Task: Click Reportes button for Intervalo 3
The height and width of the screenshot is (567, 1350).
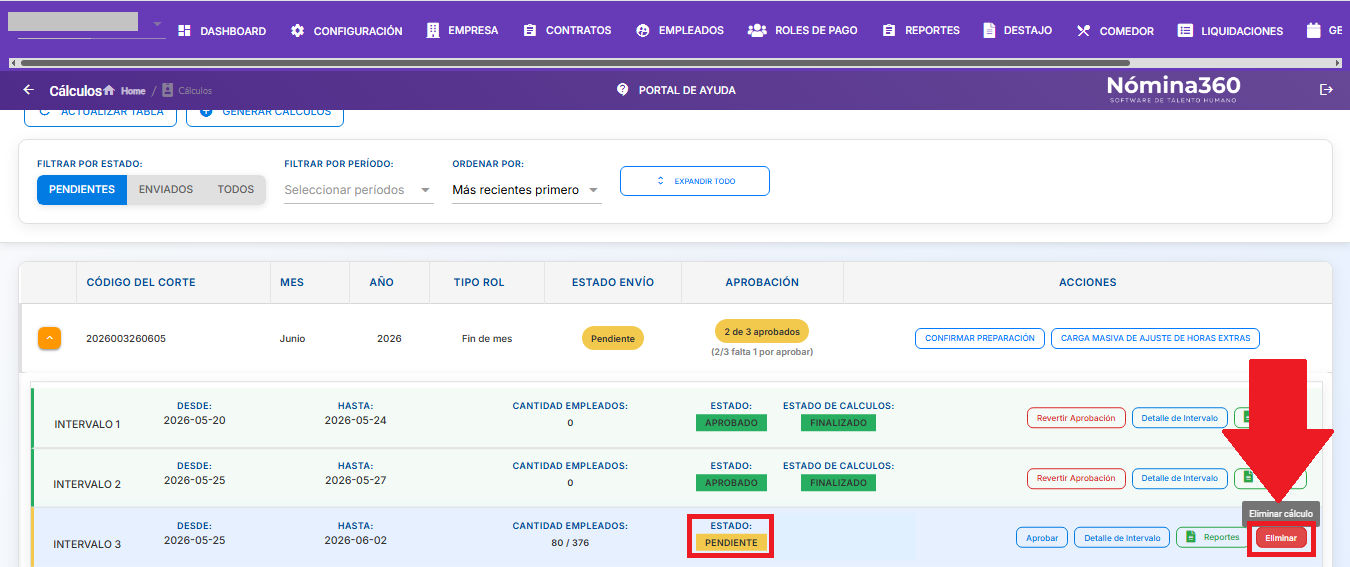Action: 1212,537
